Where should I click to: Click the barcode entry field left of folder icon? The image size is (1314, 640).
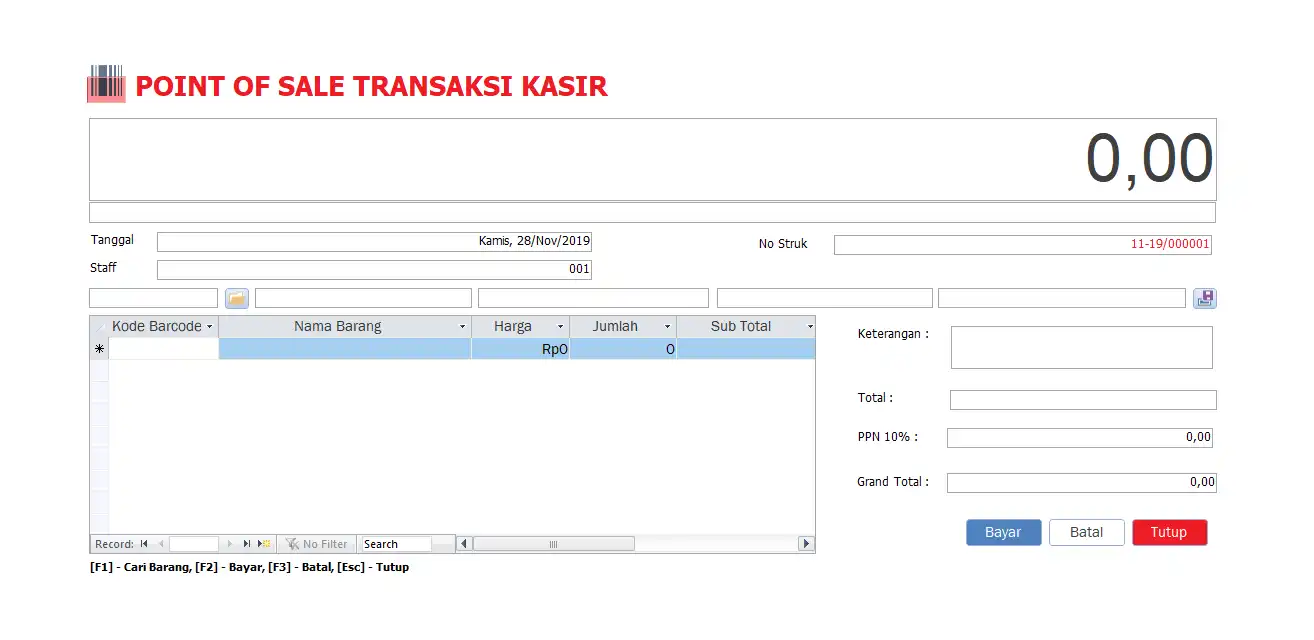click(x=153, y=298)
